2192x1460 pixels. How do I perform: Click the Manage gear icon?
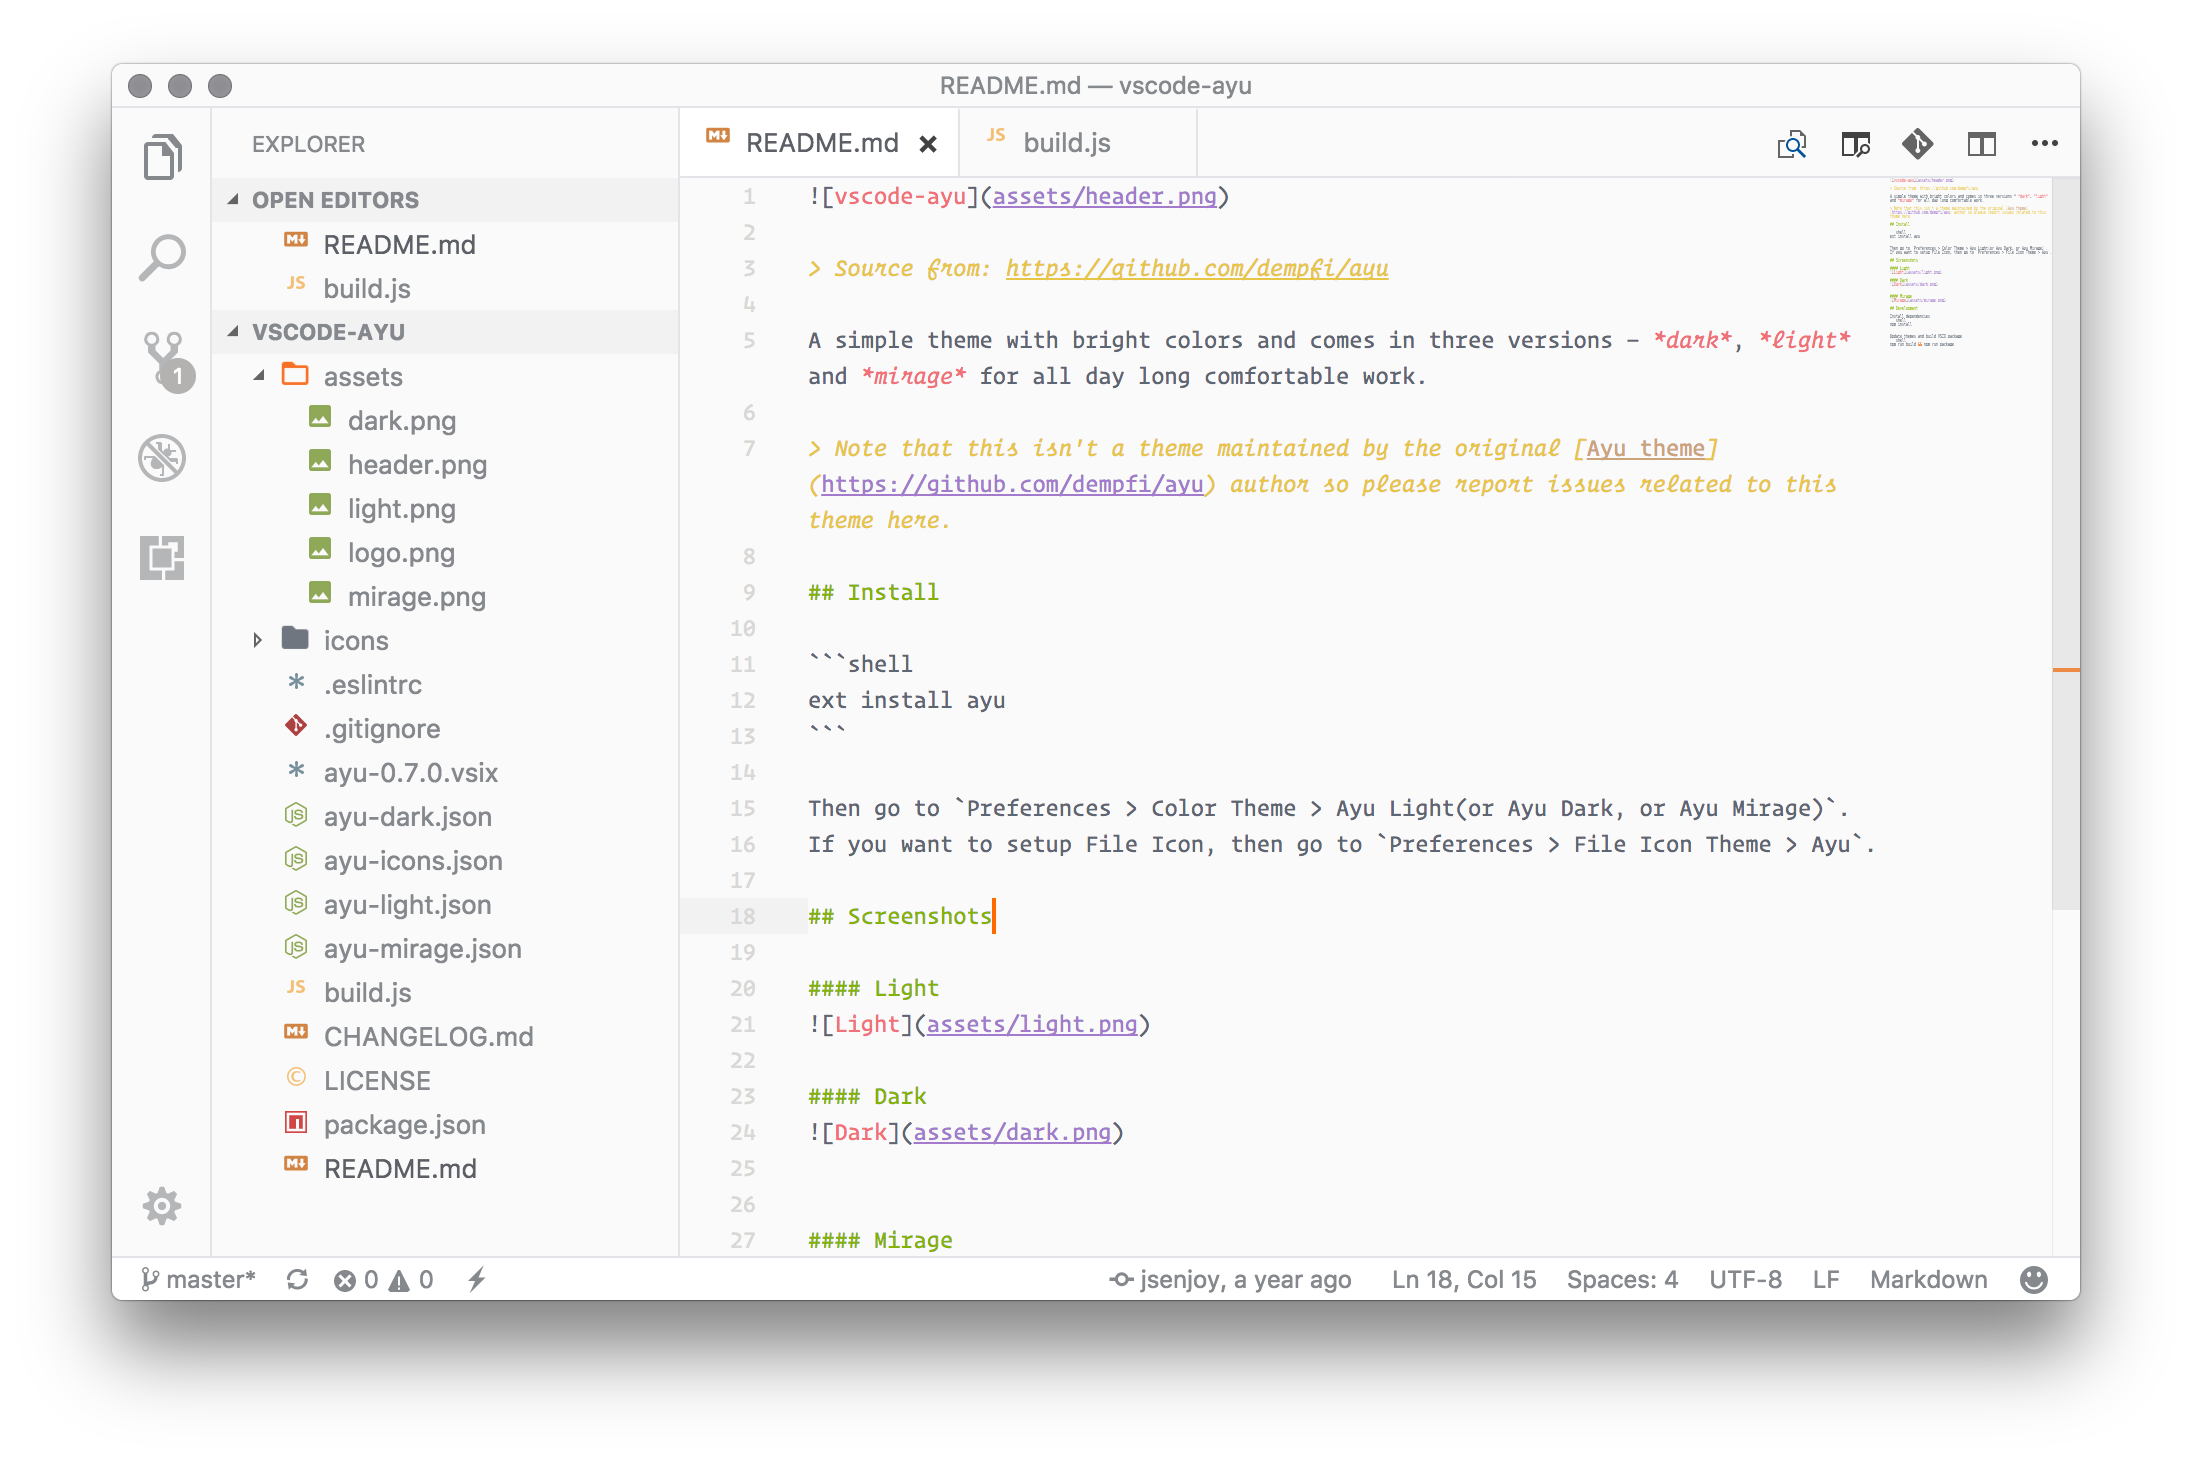pyautogui.click(x=162, y=1206)
